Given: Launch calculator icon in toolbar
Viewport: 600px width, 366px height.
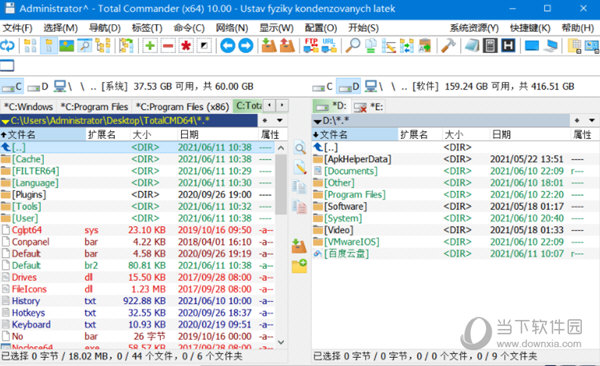Looking at the screenshot, I should [490, 46].
